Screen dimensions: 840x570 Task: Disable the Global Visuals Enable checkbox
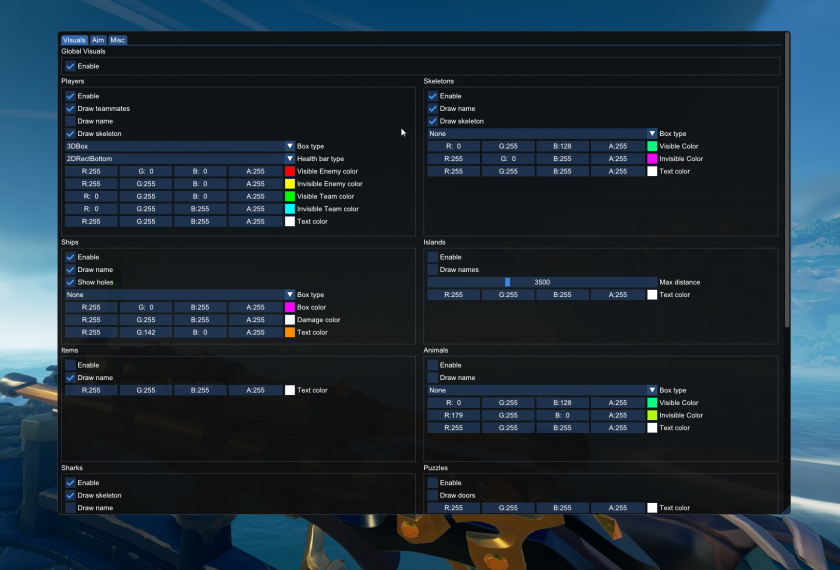pyautogui.click(x=71, y=66)
